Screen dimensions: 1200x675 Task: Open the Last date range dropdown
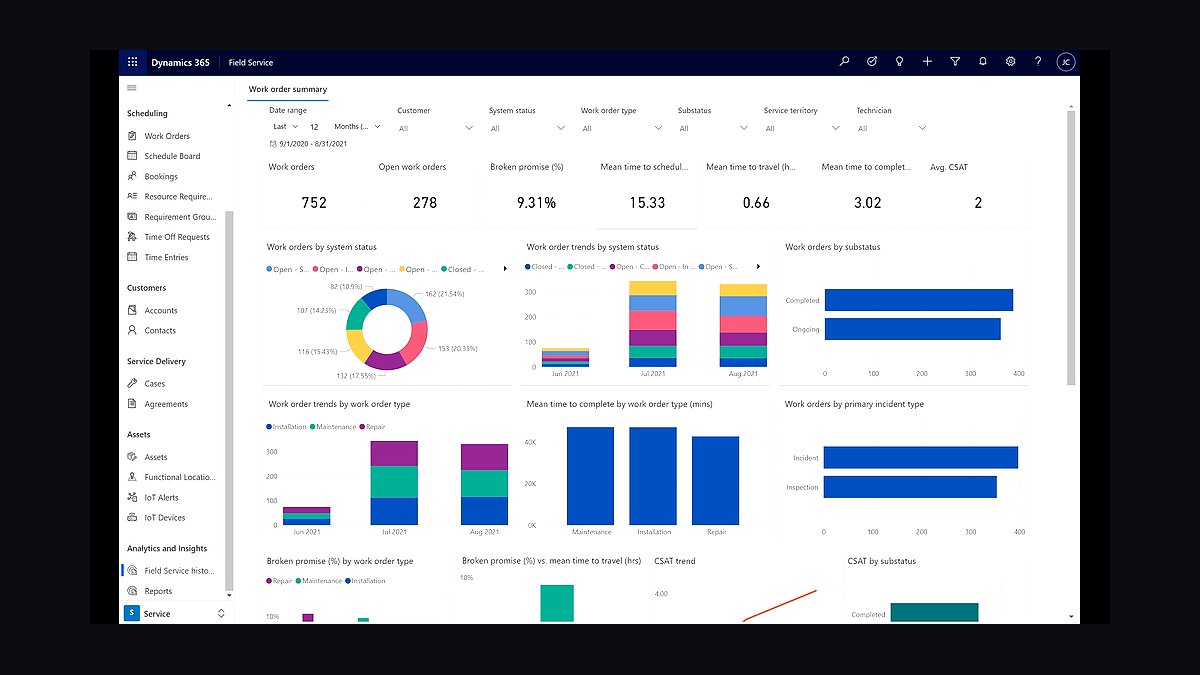point(285,127)
